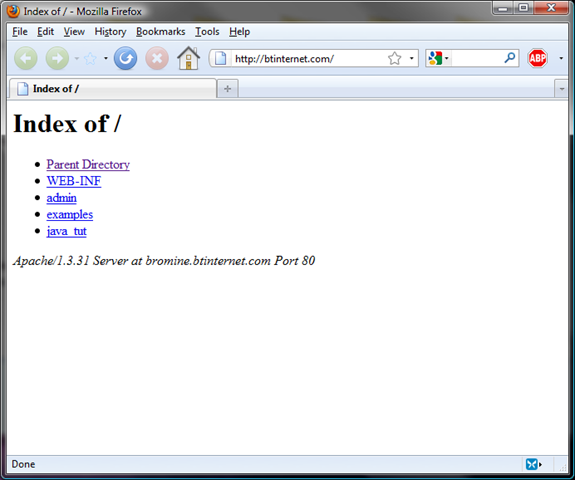Click the Forward navigation arrow
The width and height of the screenshot is (575, 480).
coord(57,58)
